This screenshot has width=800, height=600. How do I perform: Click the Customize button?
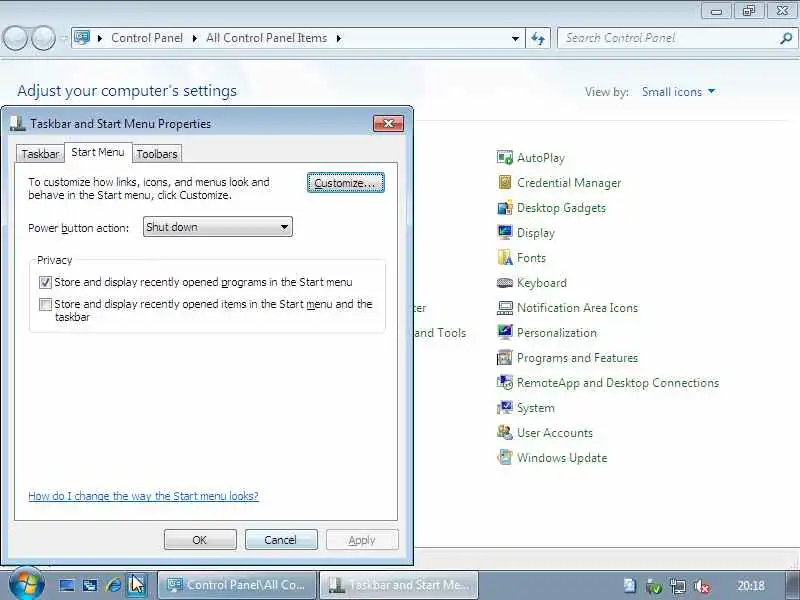[x=346, y=183]
